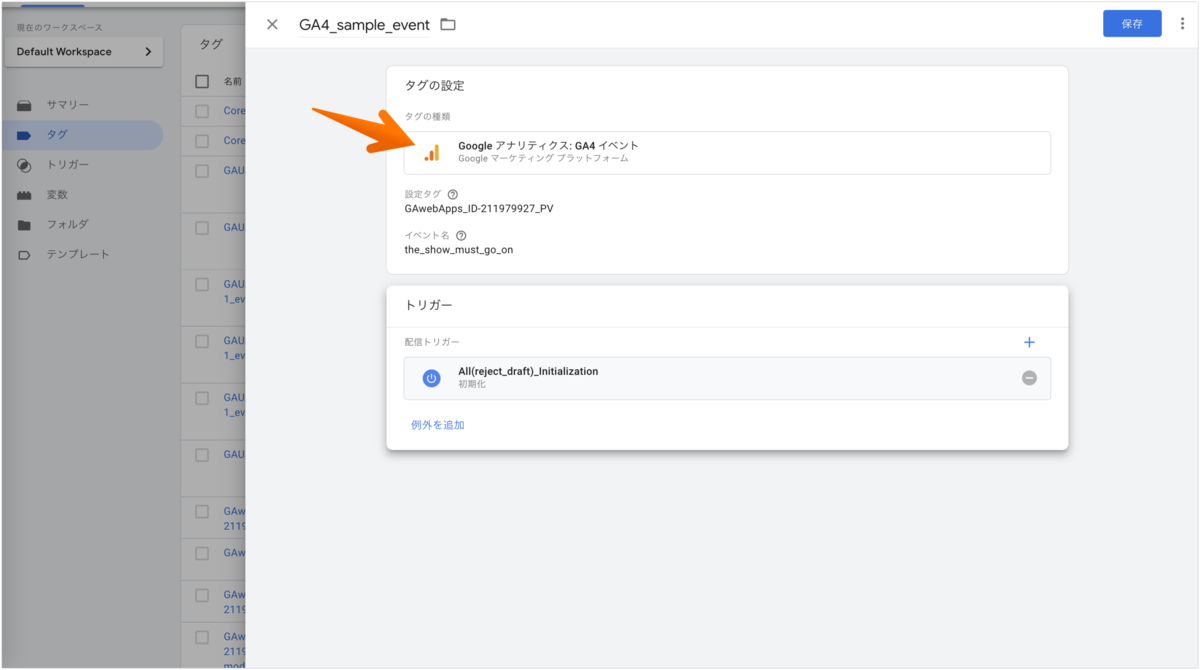The width and height of the screenshot is (1200, 670).
Task: Click the blue initialization trigger power icon
Action: coord(431,378)
